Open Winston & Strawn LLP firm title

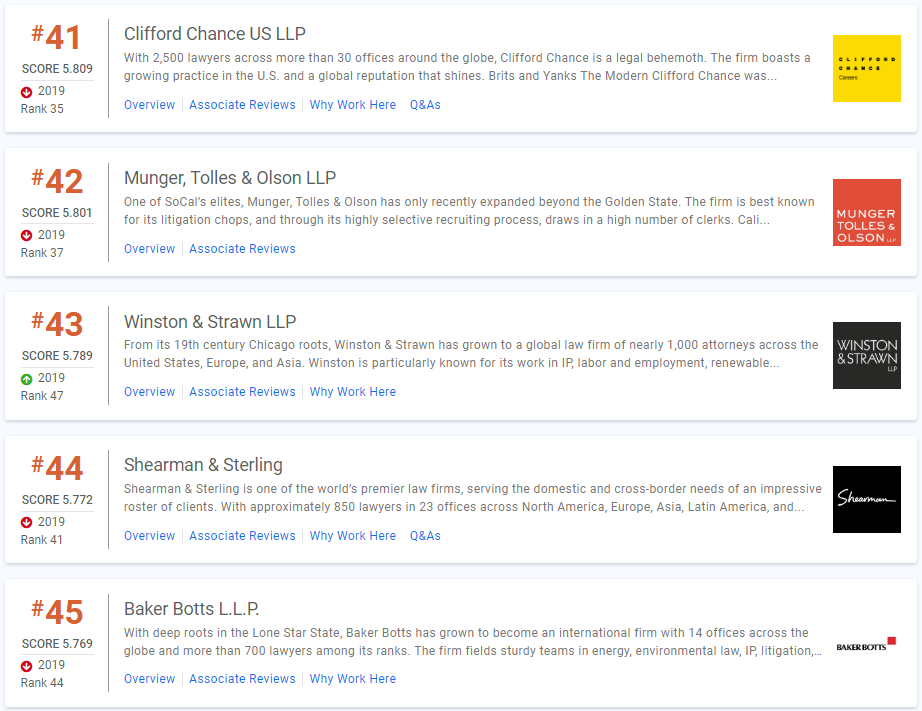pyautogui.click(x=210, y=322)
